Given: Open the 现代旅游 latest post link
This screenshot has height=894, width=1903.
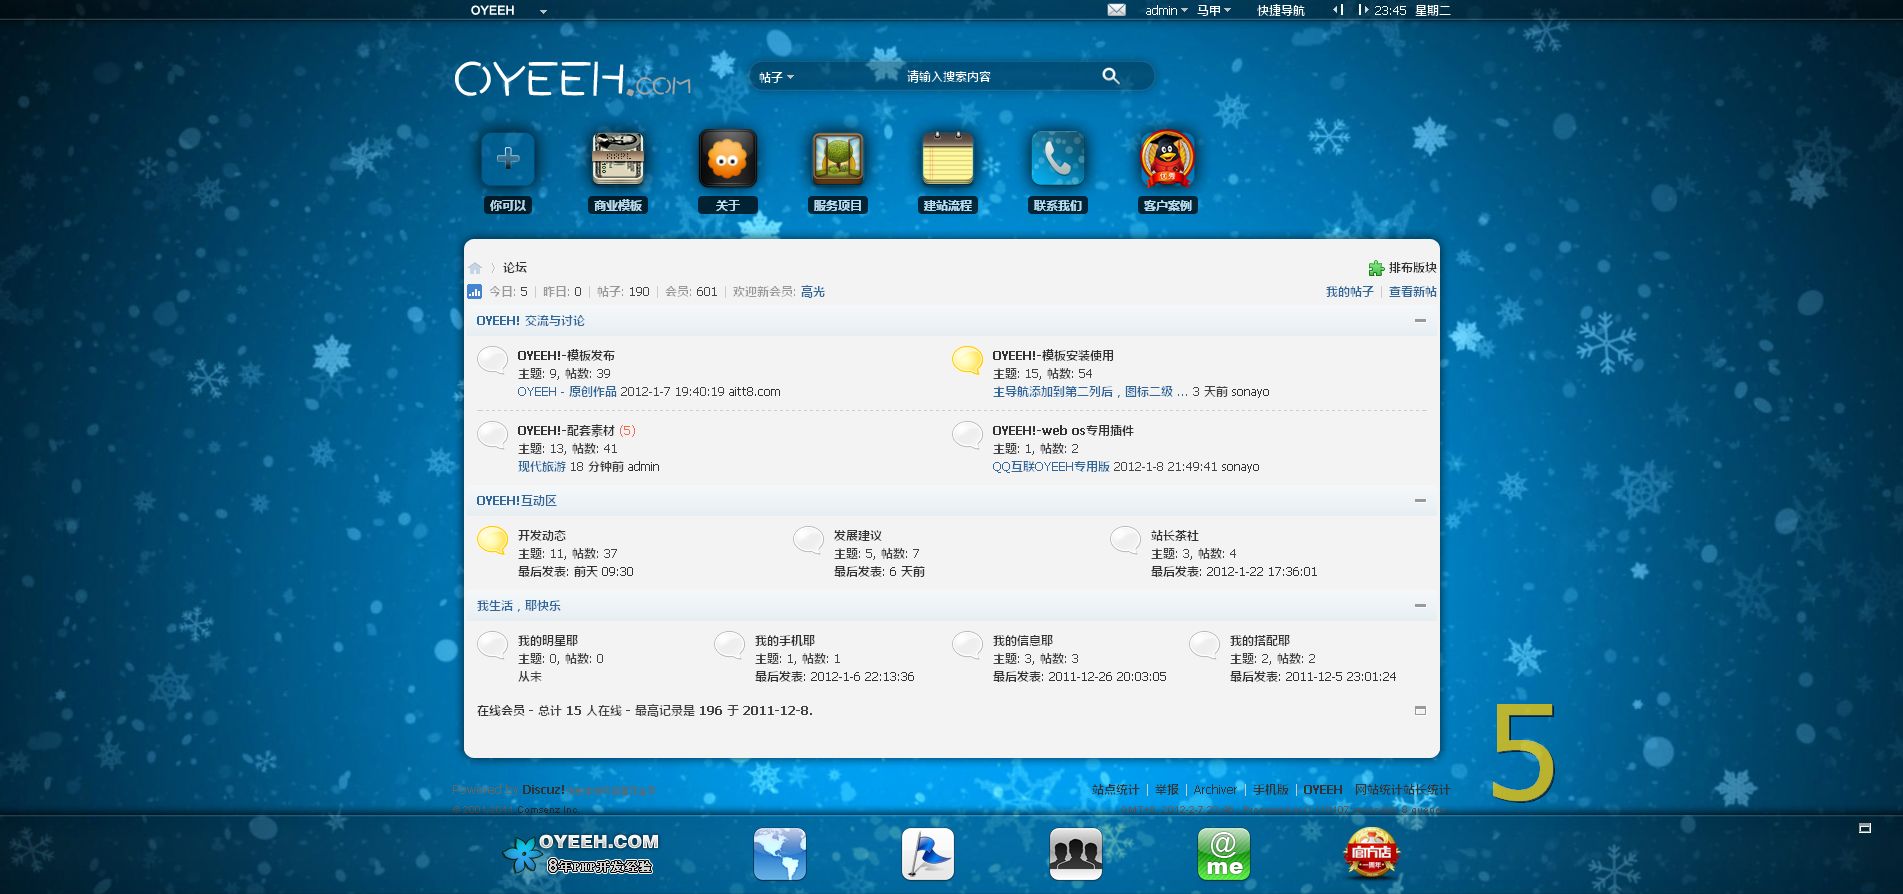Looking at the screenshot, I should 542,467.
